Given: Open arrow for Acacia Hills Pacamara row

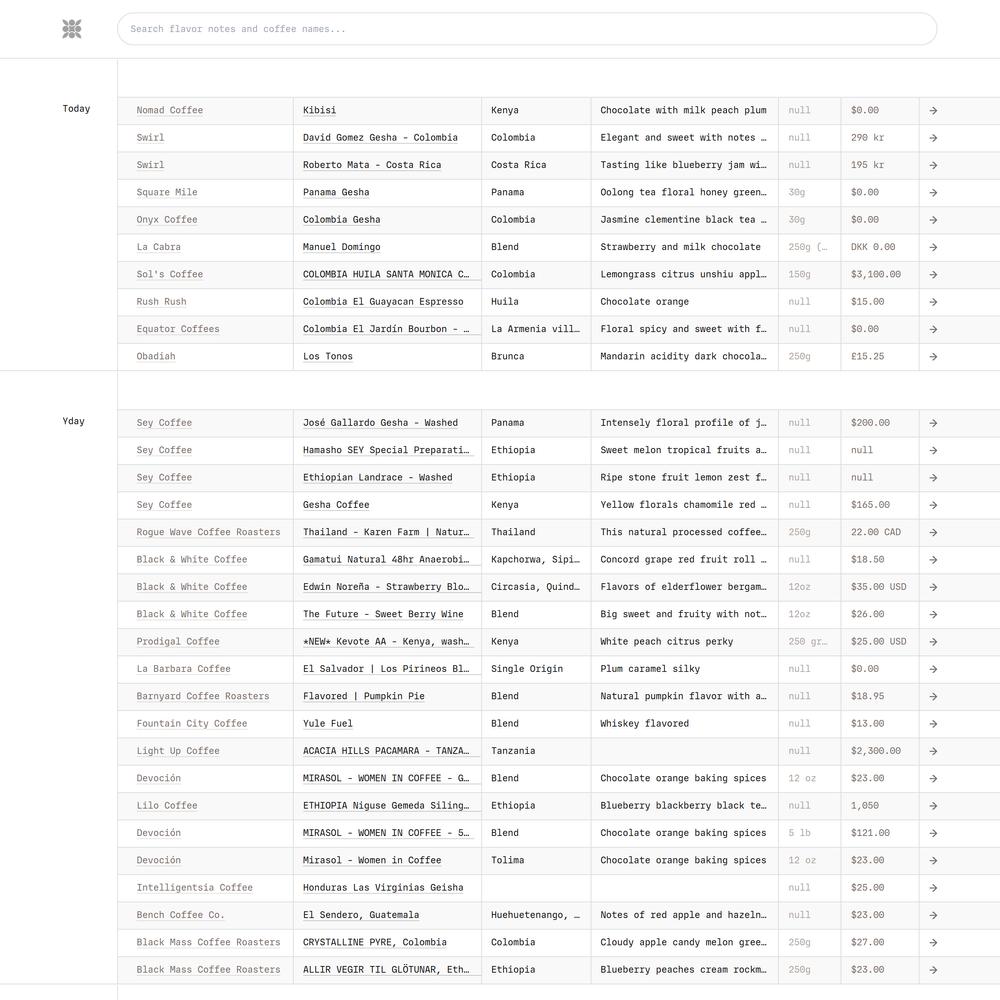Looking at the screenshot, I should pos(933,752).
